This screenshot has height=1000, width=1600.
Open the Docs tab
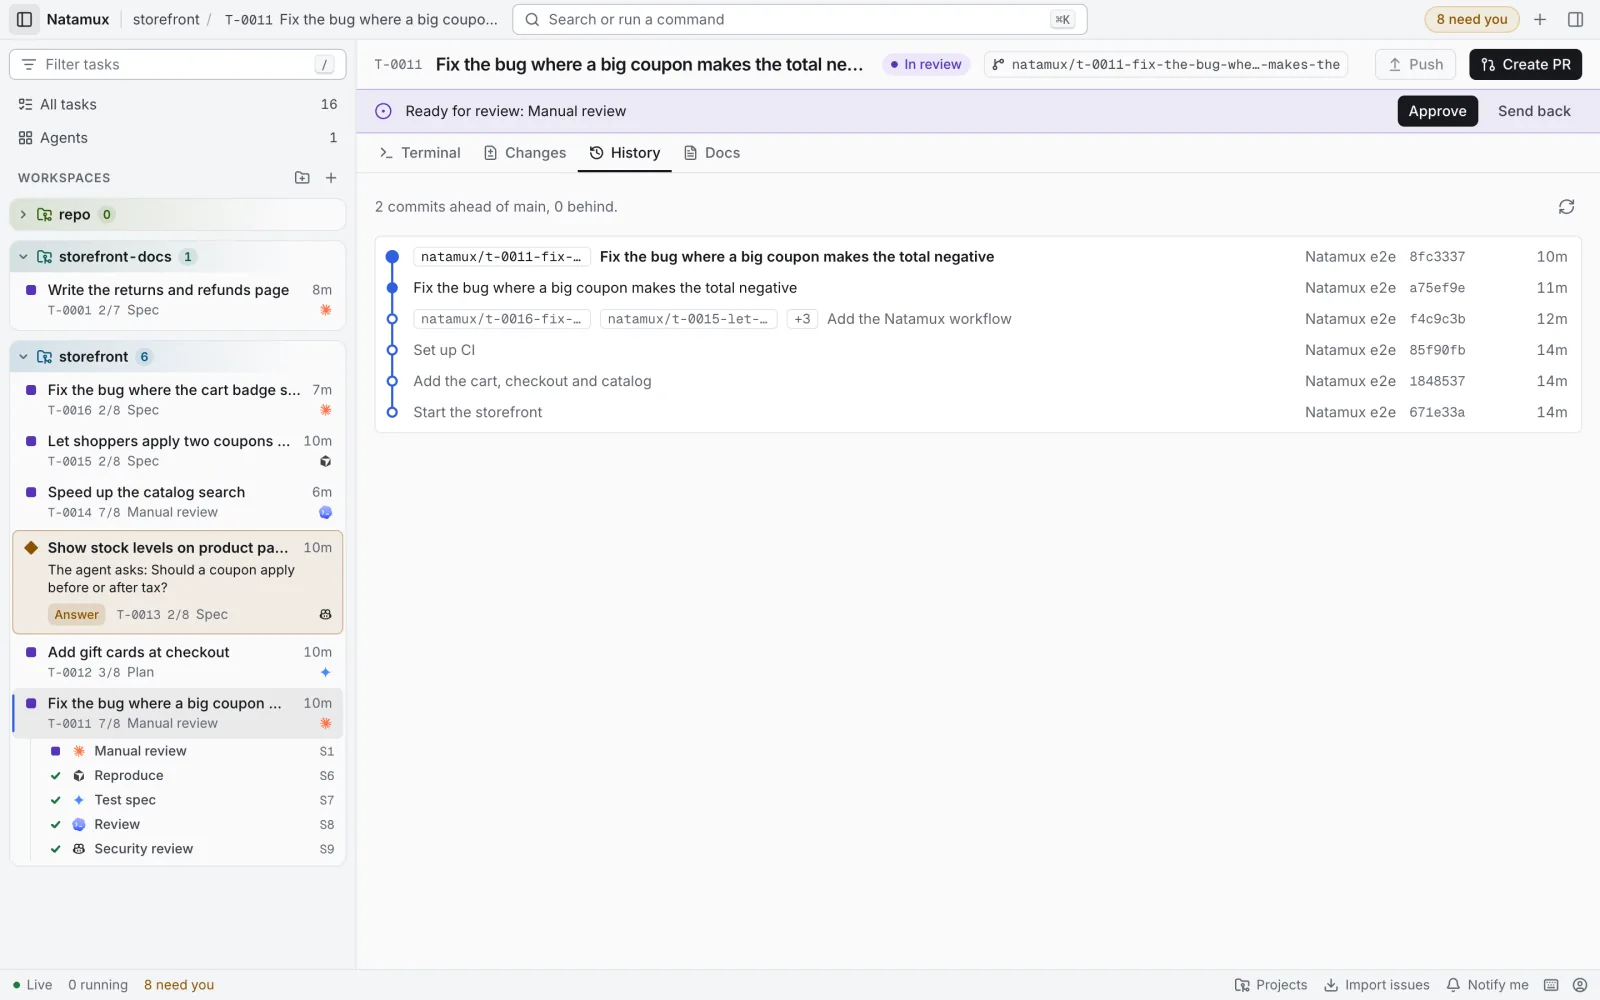(x=712, y=153)
